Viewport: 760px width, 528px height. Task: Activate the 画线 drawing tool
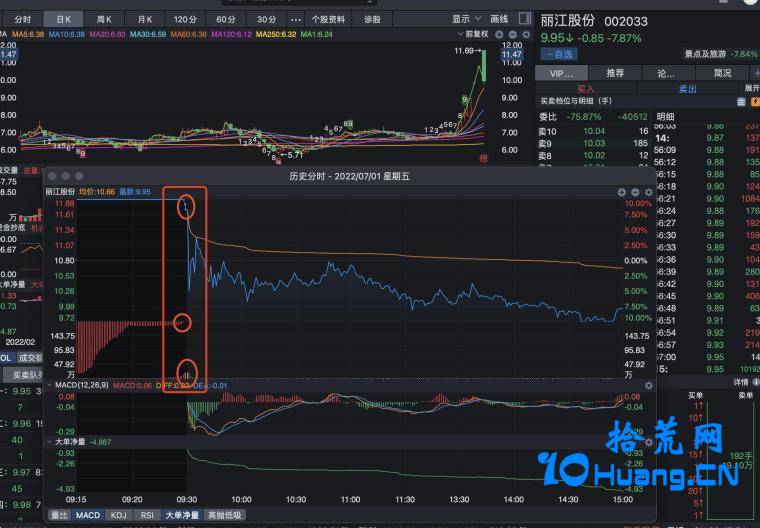click(x=499, y=19)
